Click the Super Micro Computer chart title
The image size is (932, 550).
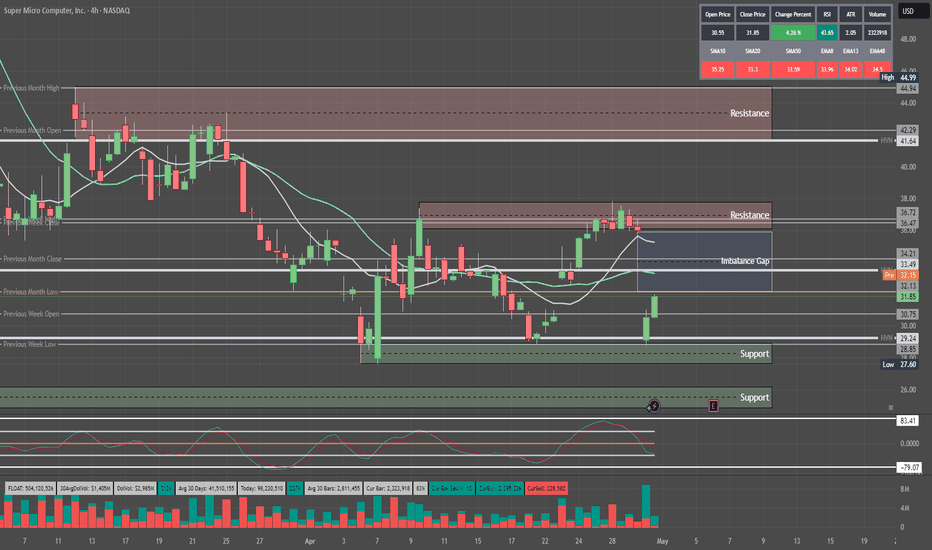pyautogui.click(x=67, y=10)
